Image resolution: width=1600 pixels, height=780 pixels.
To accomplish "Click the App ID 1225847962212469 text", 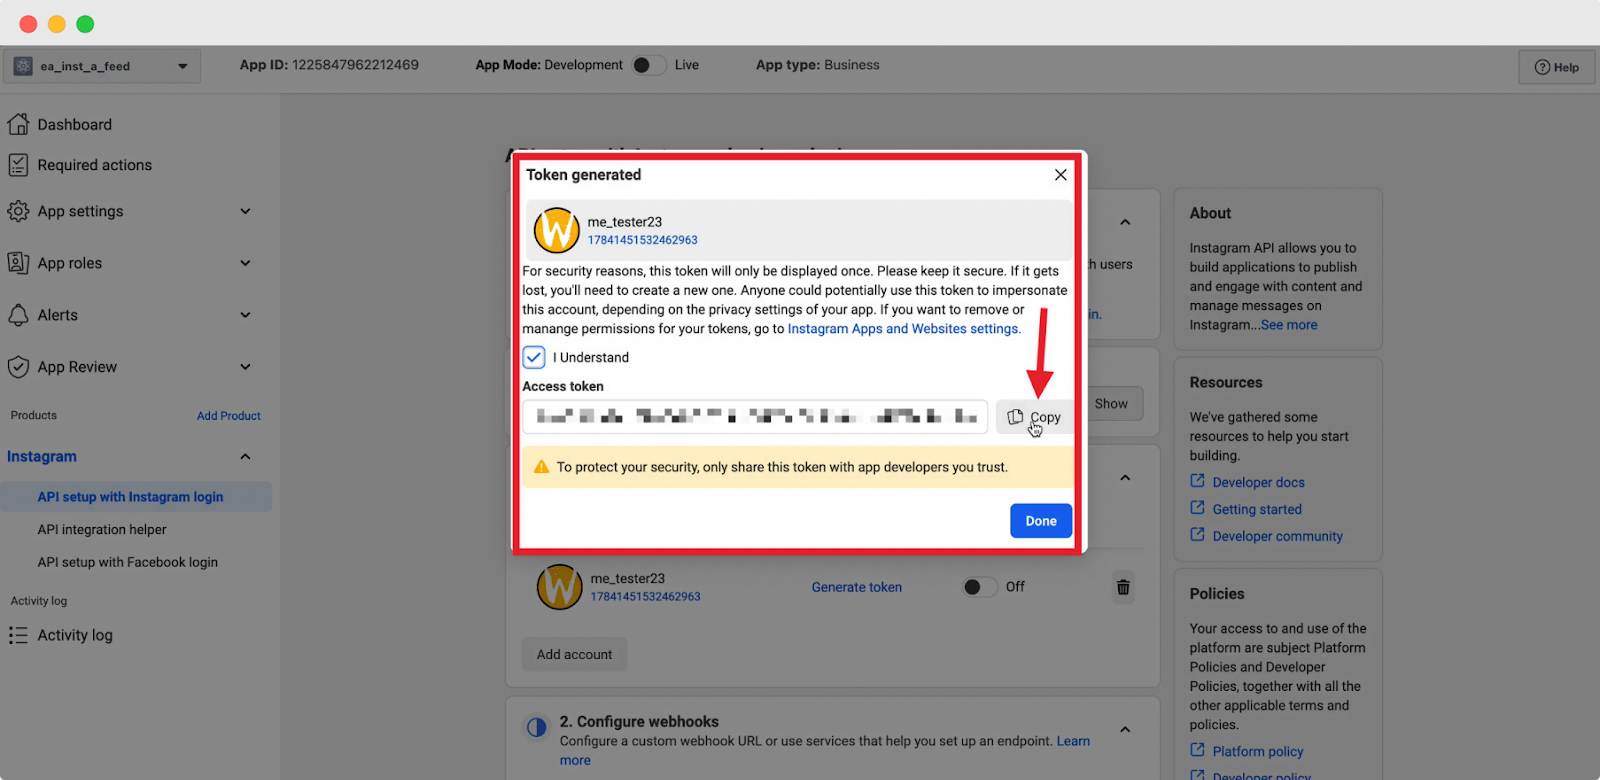I will [329, 65].
